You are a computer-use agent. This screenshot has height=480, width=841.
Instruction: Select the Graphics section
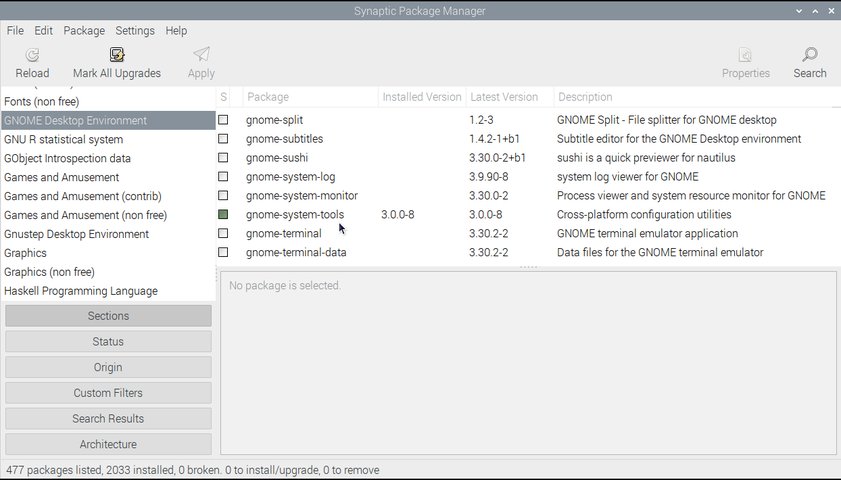coord(108,253)
